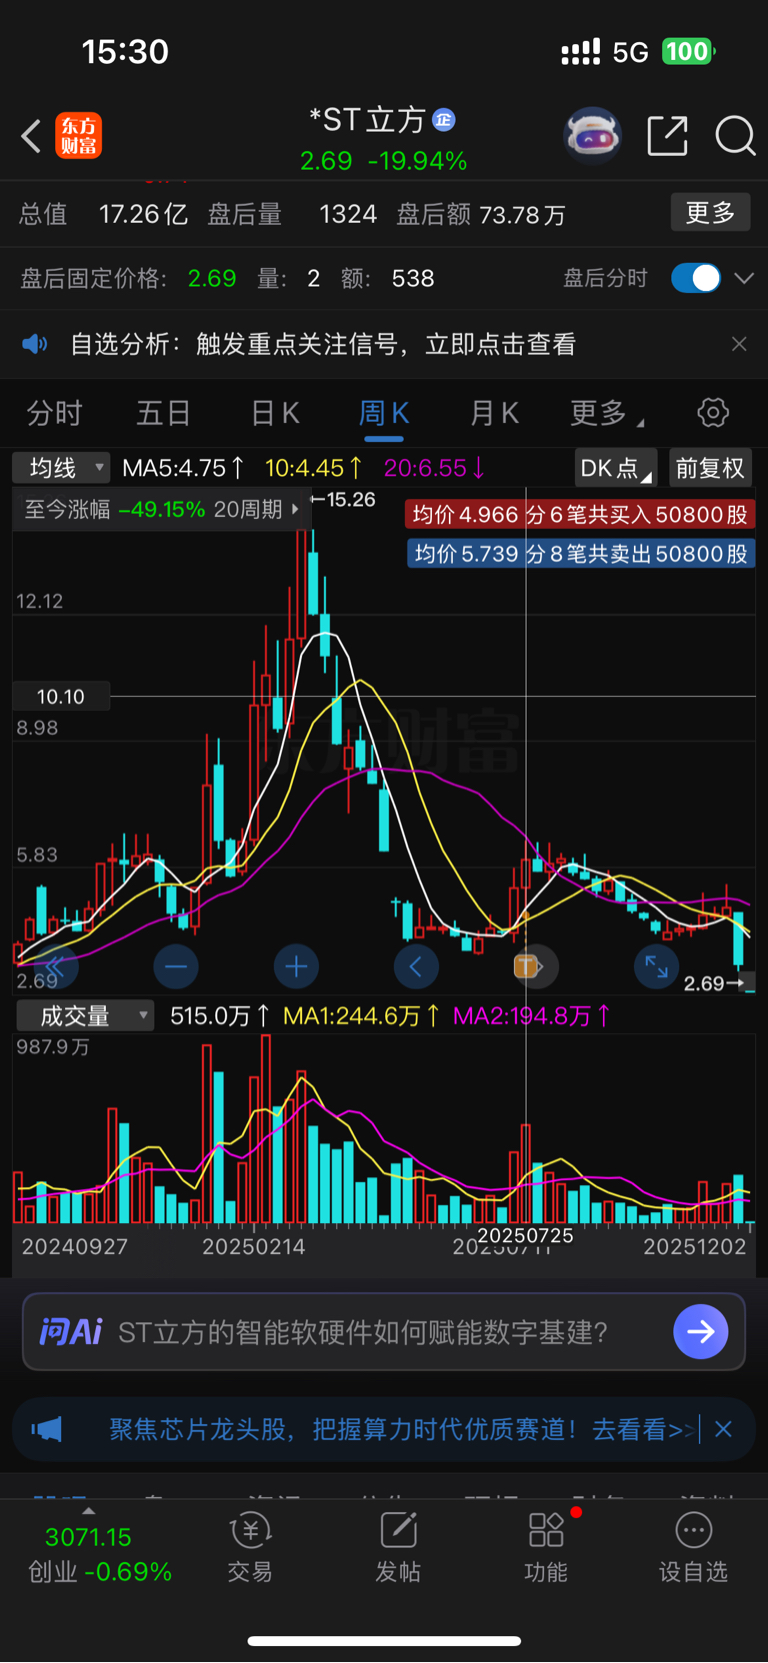Tap the double-left fast rewind chart button
Image resolution: width=768 pixels, height=1663 pixels.
pyautogui.click(x=56, y=966)
